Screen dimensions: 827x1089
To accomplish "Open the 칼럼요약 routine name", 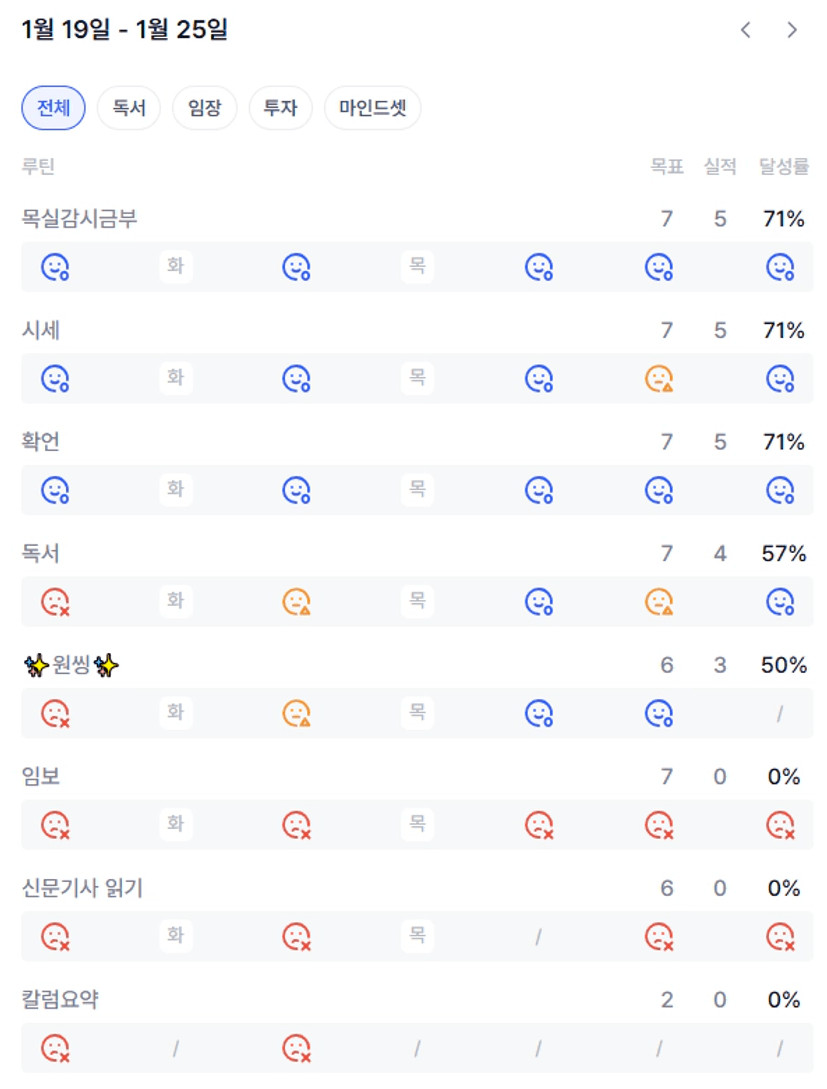I will 61,999.
